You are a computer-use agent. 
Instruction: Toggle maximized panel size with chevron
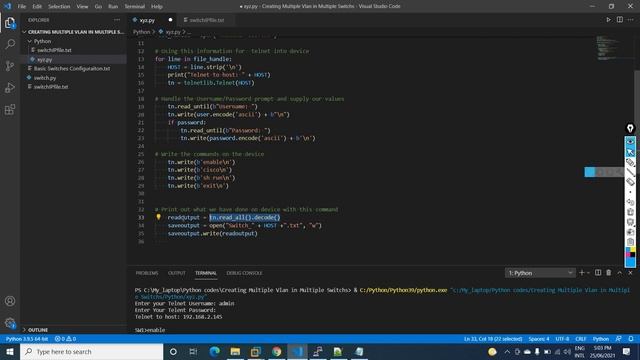tap(620, 273)
